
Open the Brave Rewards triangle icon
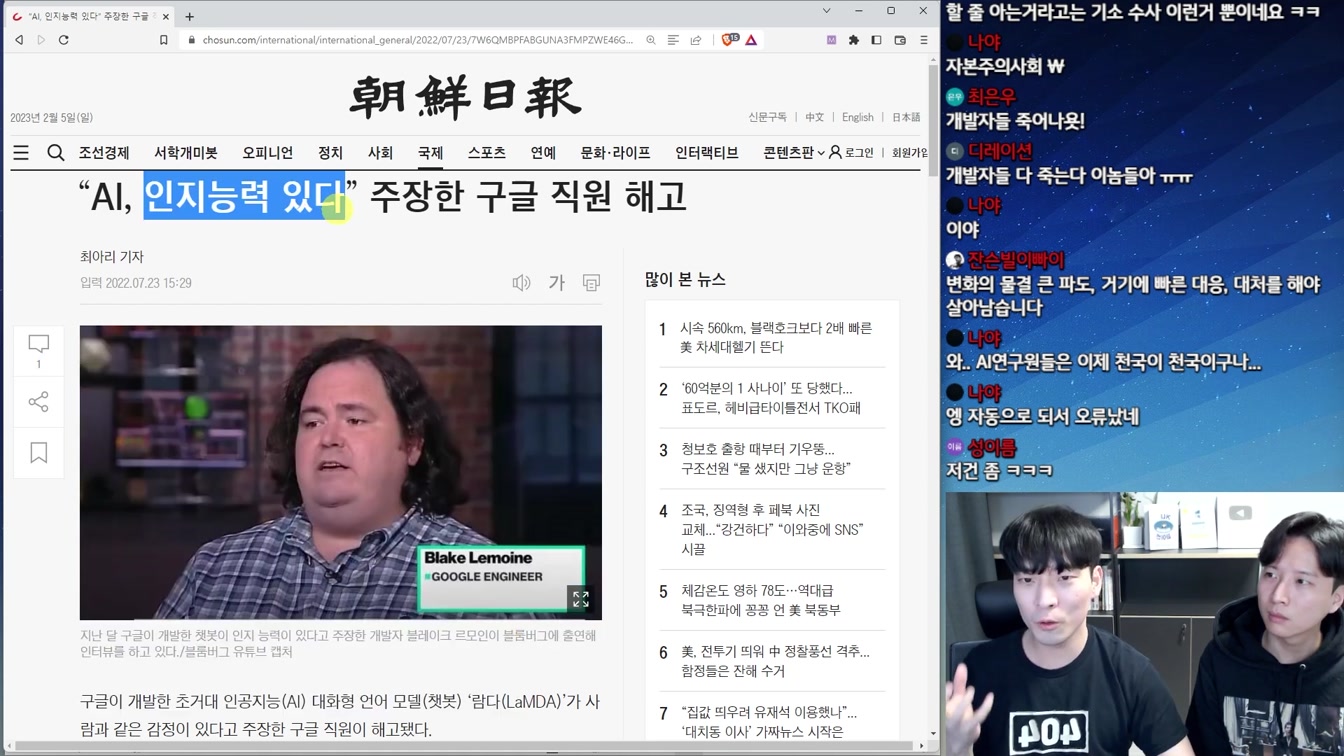(751, 40)
